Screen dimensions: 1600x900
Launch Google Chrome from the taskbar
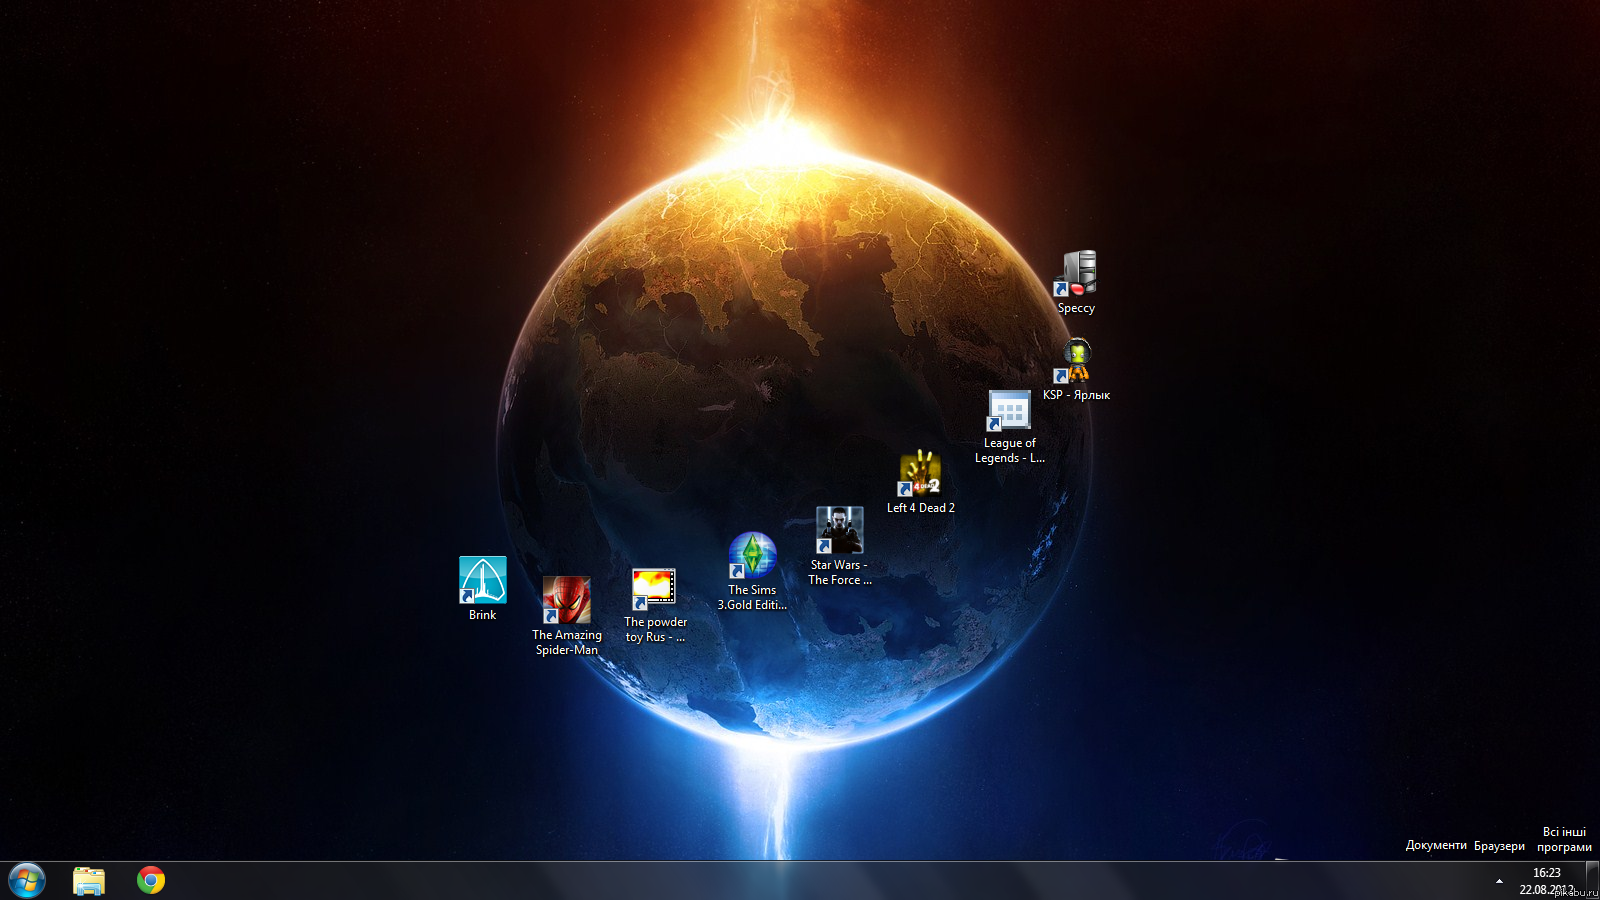[151, 881]
